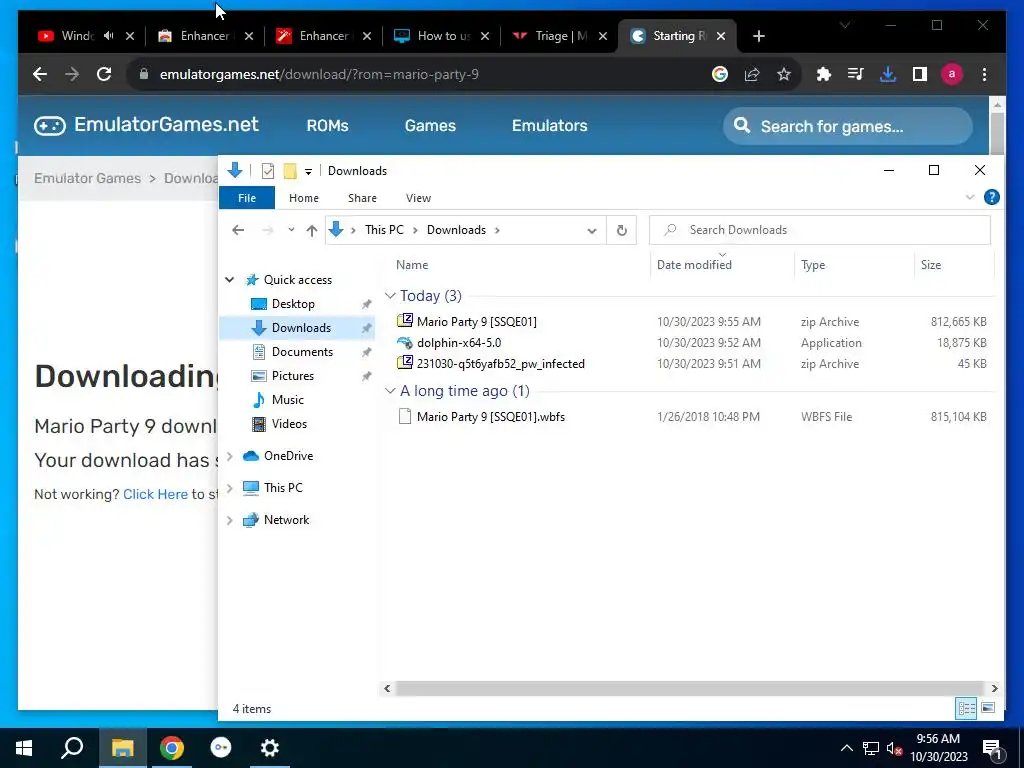
Task: Click Emulator Games breadcrumb link
Action: (88, 178)
